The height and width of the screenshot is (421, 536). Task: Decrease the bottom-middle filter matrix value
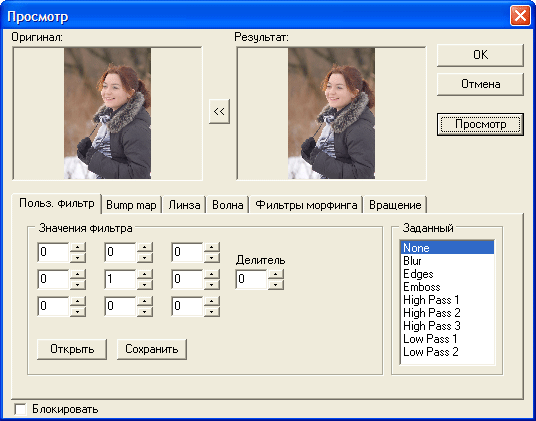coord(145,311)
